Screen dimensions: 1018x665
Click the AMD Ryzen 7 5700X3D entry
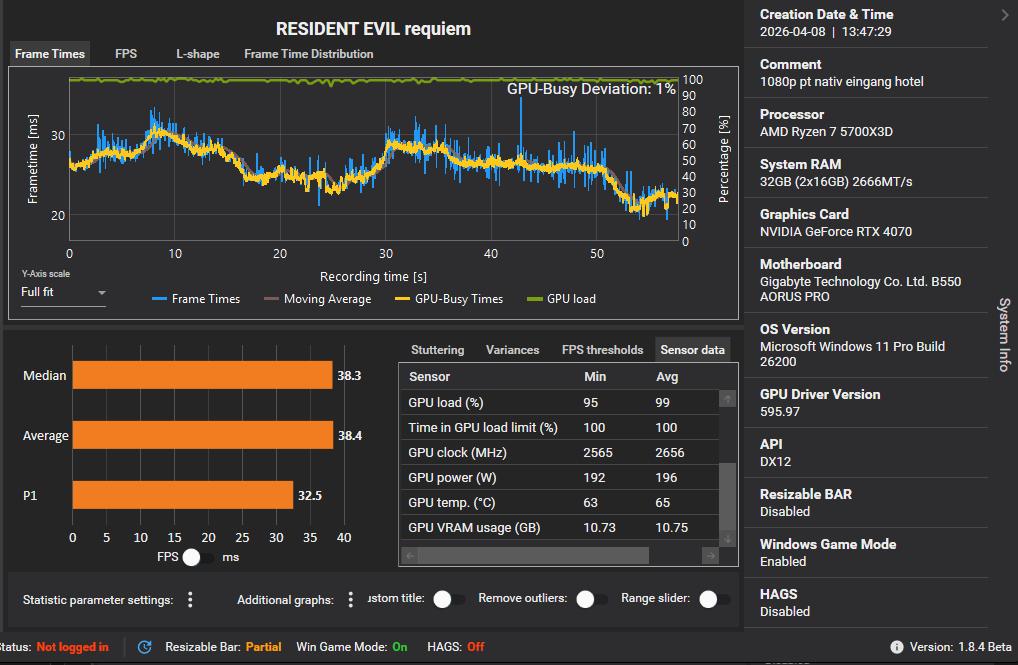coord(826,132)
